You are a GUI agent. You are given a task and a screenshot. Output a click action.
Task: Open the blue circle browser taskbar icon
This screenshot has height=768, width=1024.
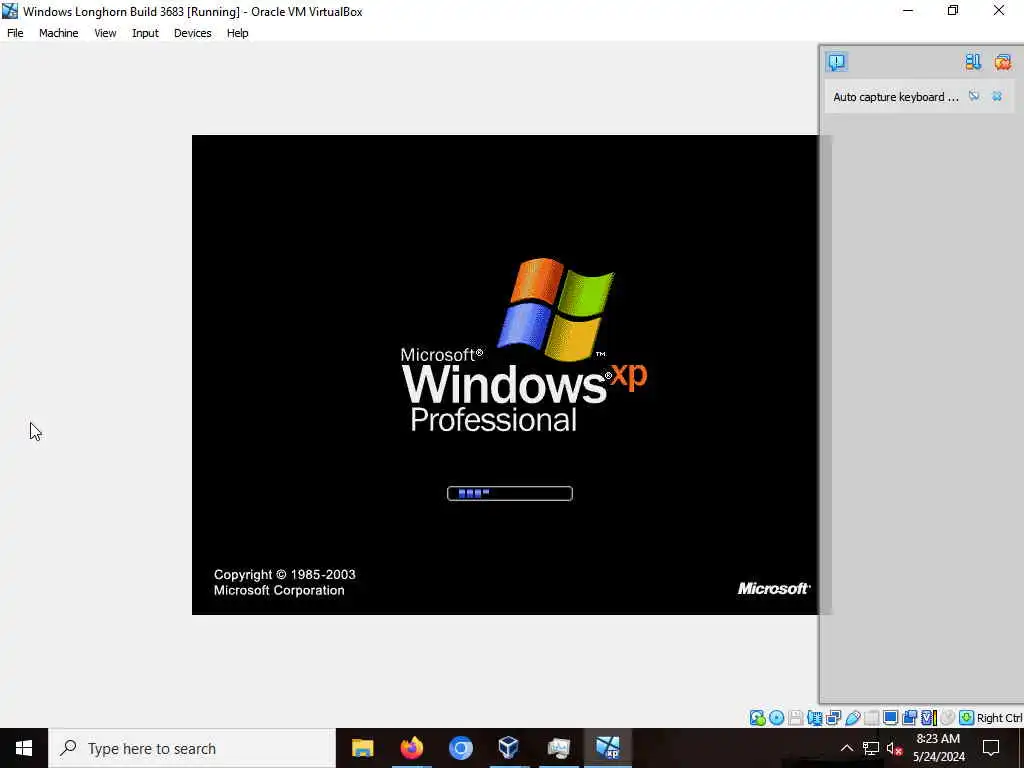click(460, 748)
